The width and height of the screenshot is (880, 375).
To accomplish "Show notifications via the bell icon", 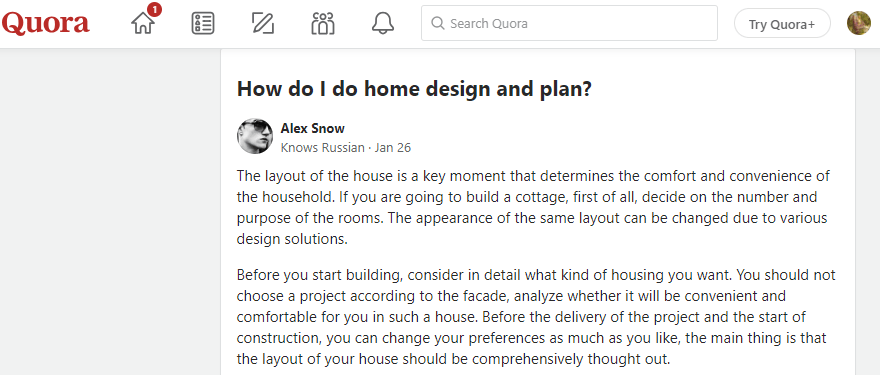I will (383, 24).
